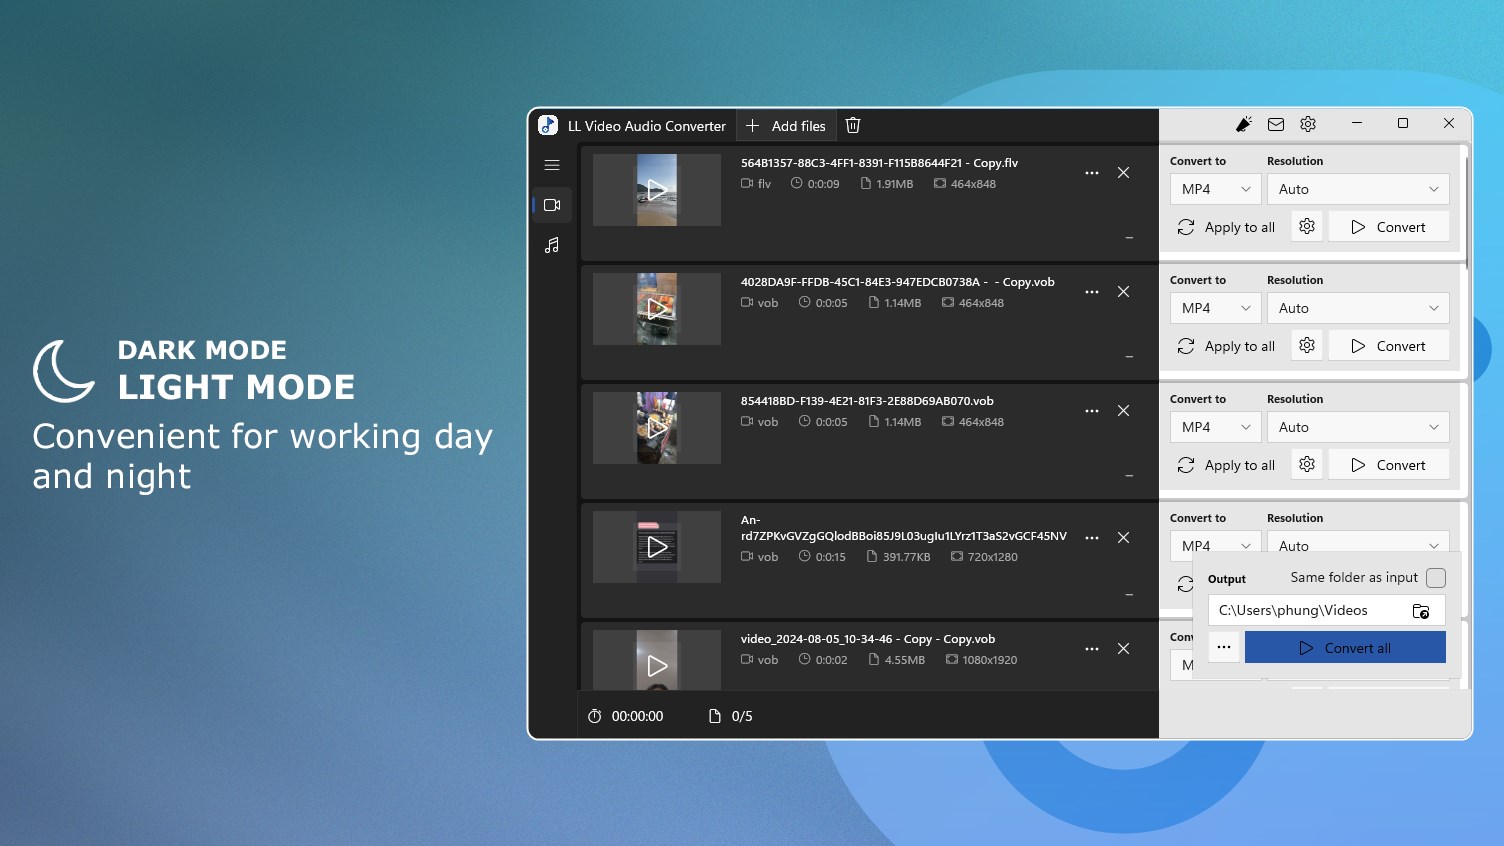The image size is (1504, 846).
Task: Click second row Convert button
Action: (x=1389, y=346)
